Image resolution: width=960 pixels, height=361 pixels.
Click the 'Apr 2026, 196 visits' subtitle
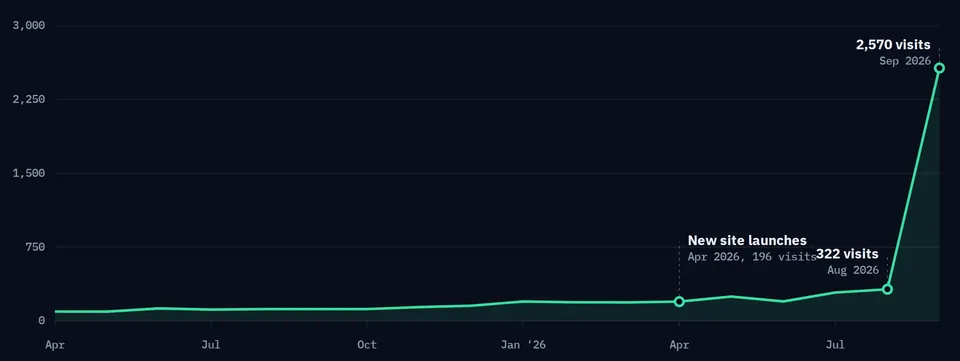pos(752,257)
